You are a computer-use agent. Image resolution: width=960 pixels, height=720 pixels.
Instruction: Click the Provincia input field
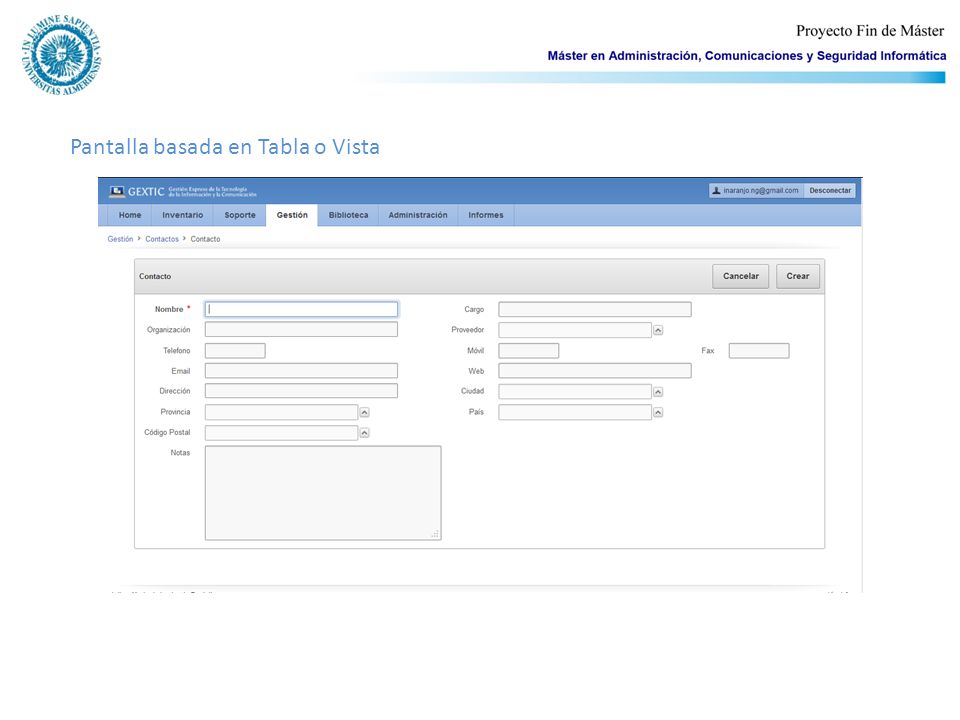click(282, 412)
